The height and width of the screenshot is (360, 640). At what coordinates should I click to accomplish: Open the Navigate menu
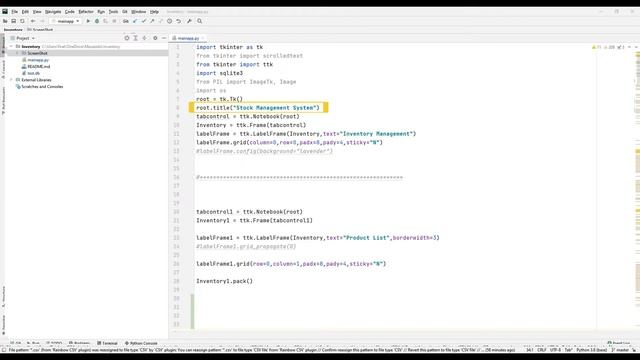(x=53, y=12)
